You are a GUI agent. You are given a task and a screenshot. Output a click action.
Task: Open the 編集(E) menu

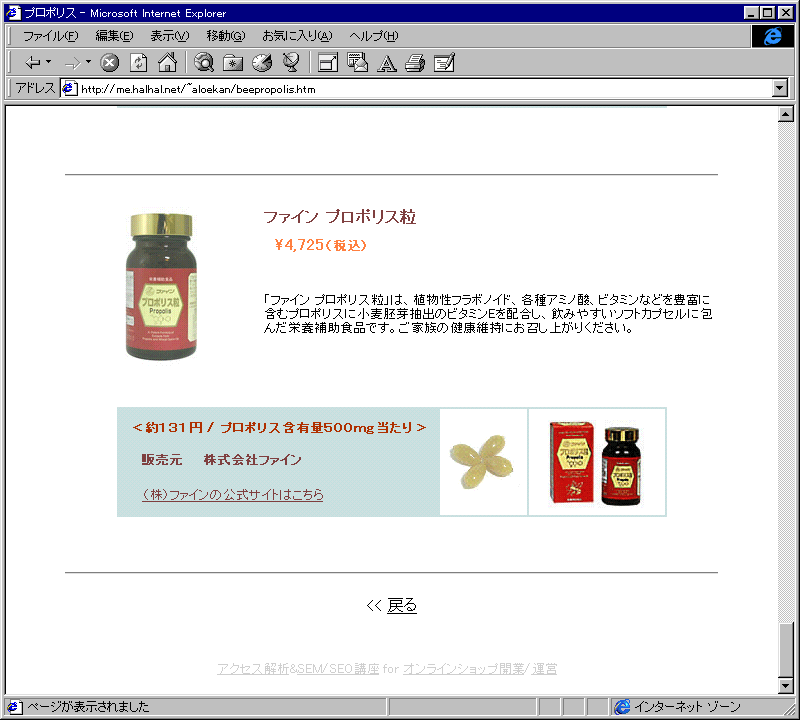(114, 36)
